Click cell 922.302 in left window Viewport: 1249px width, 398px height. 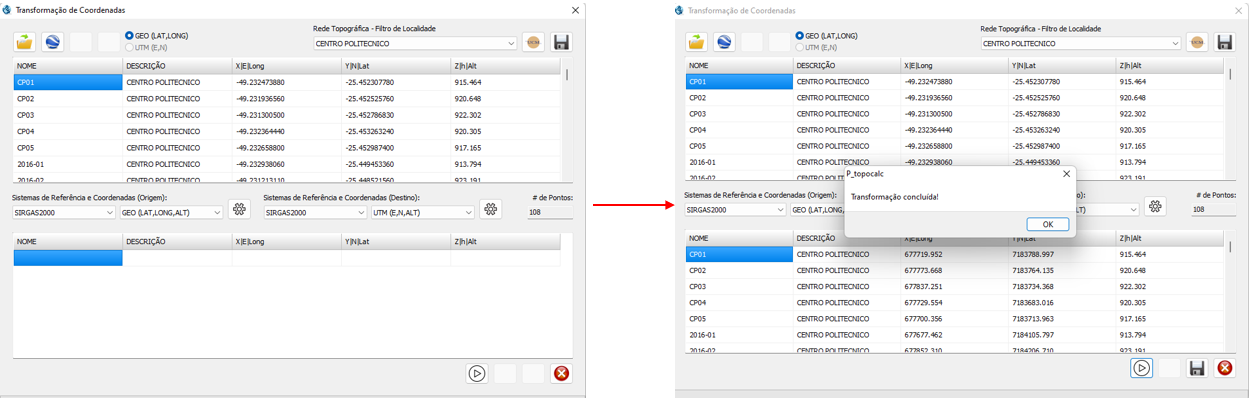coord(505,115)
